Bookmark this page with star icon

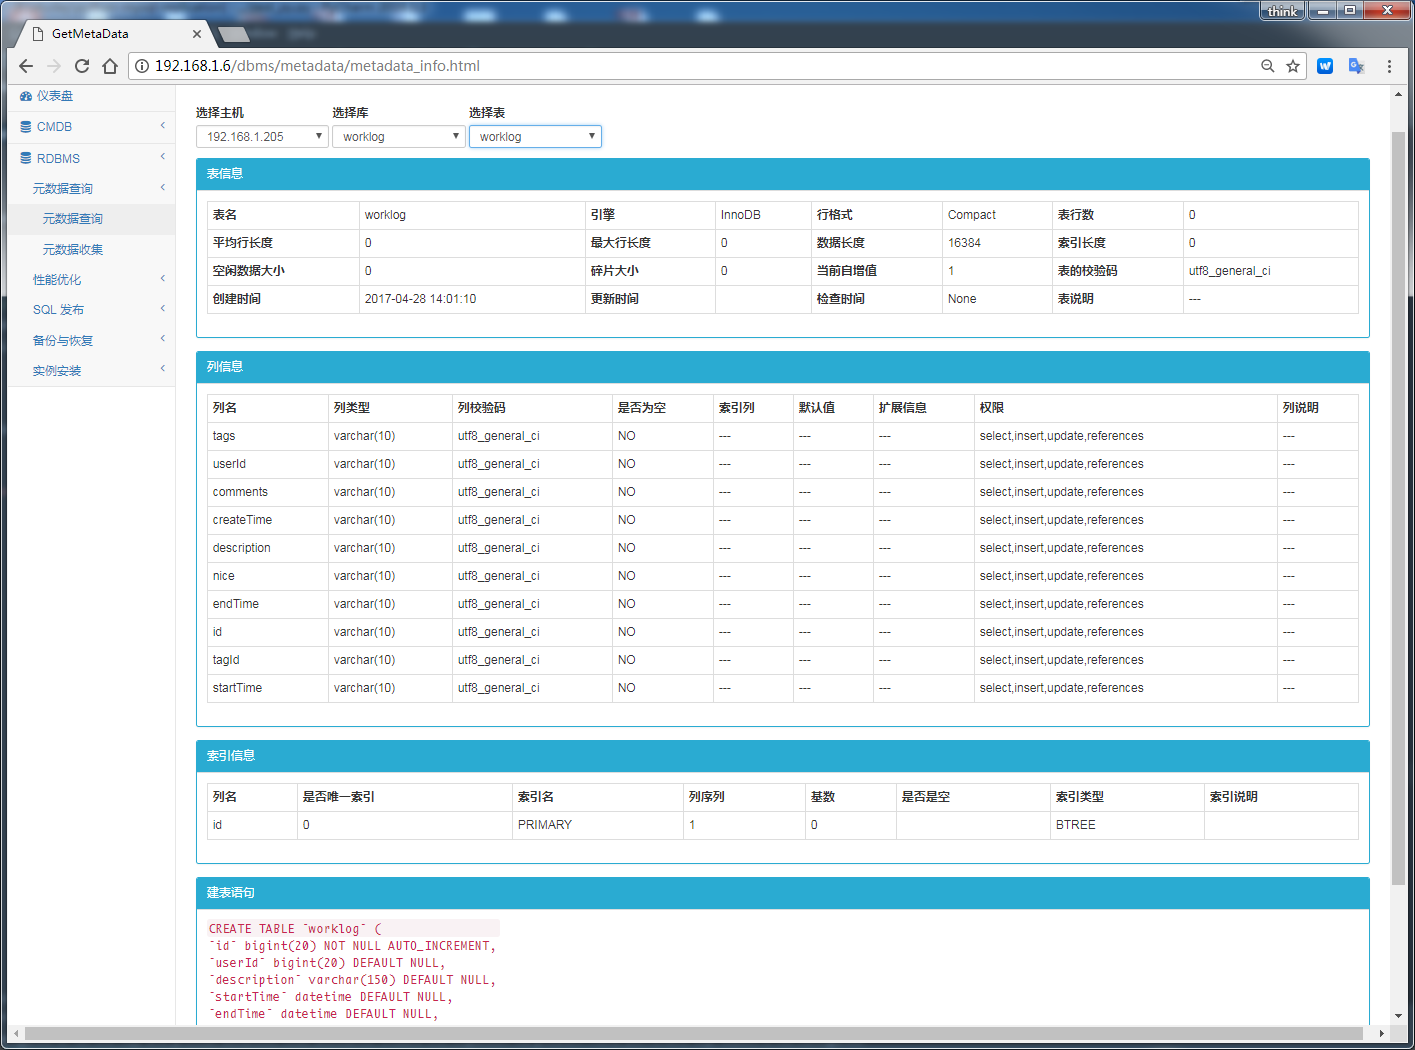click(1293, 66)
